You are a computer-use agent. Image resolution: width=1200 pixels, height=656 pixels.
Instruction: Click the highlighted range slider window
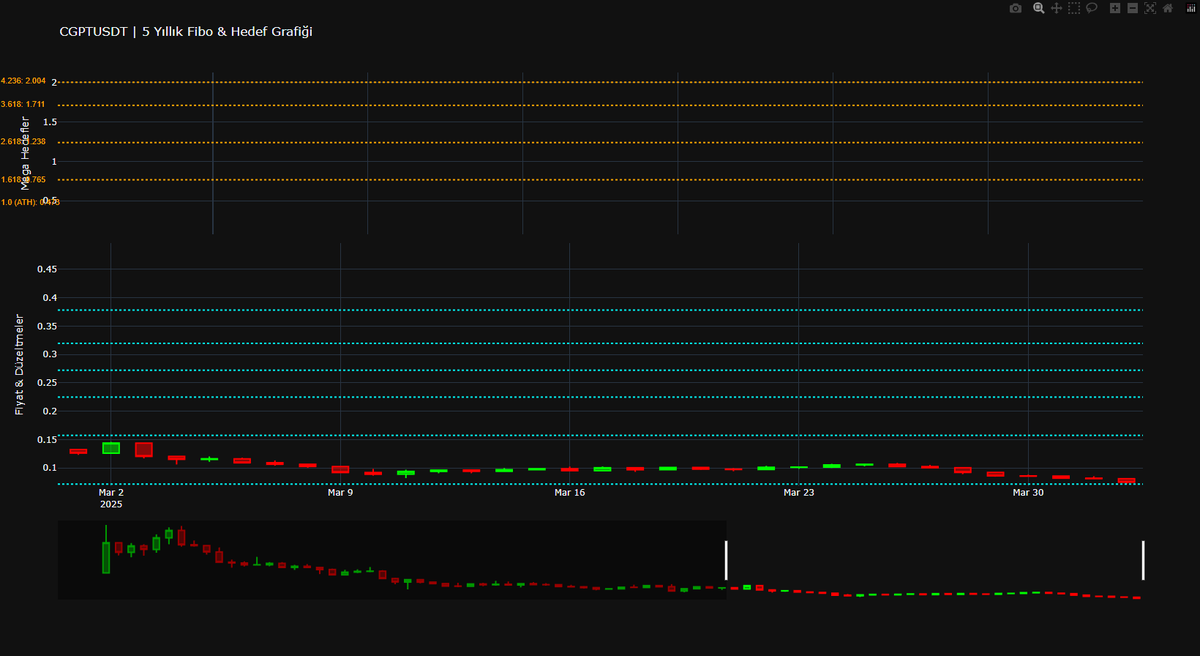pyautogui.click(x=935, y=560)
